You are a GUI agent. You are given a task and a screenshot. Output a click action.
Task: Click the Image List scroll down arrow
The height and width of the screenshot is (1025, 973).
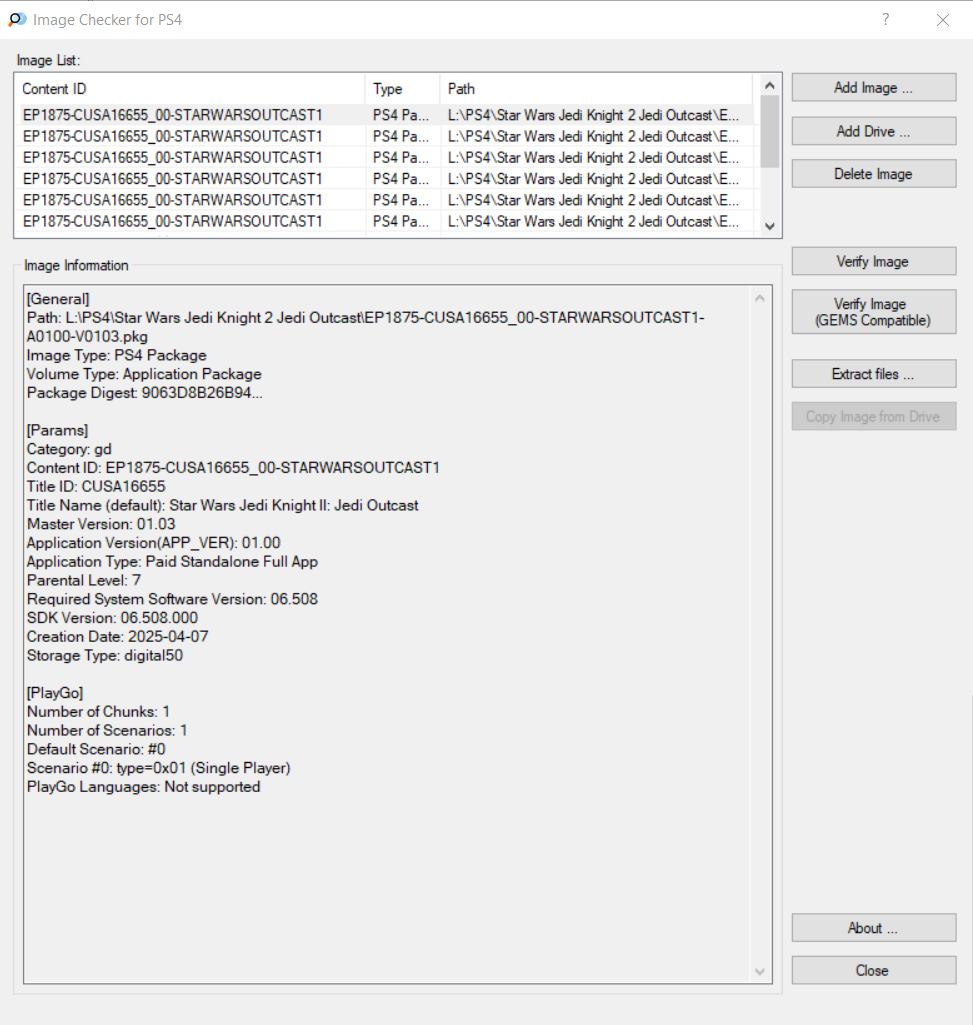point(769,227)
